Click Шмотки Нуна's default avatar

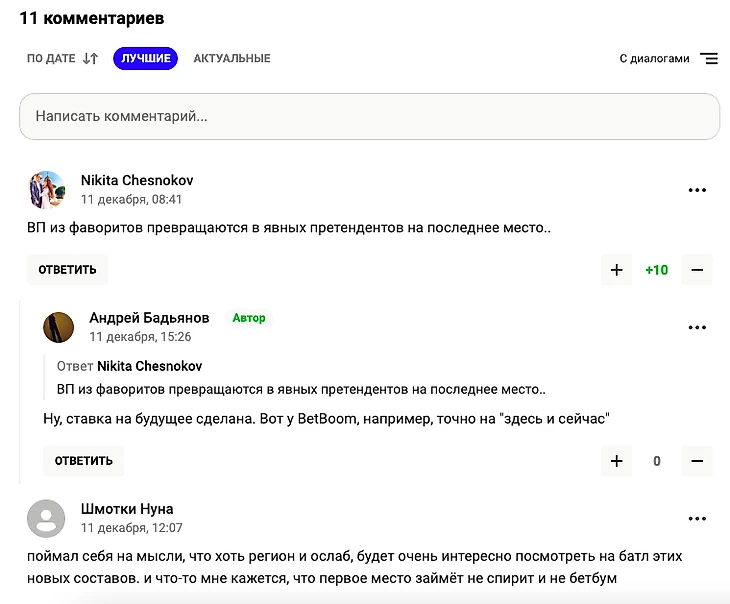[x=46, y=518]
